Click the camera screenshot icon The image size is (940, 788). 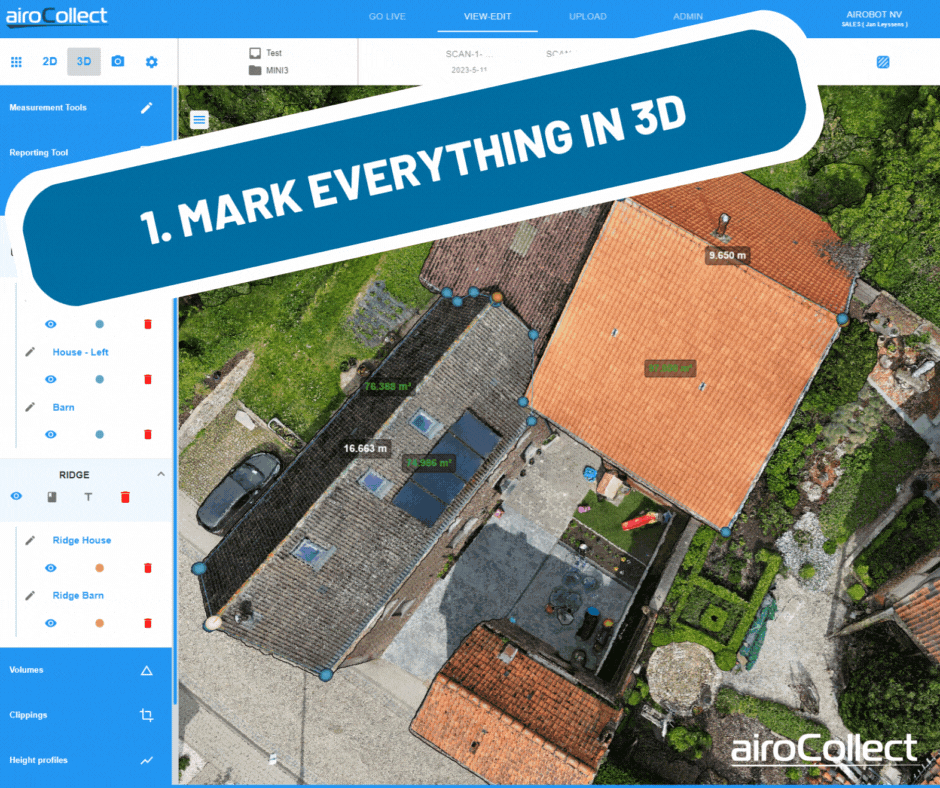pyautogui.click(x=118, y=62)
